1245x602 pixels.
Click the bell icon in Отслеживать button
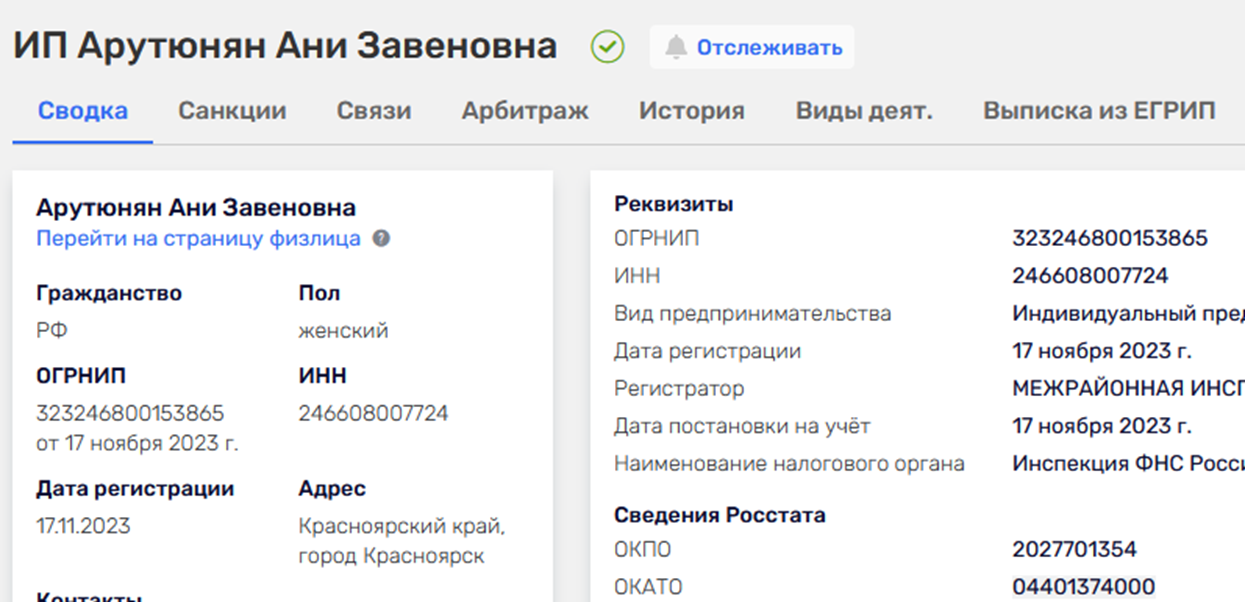677,47
